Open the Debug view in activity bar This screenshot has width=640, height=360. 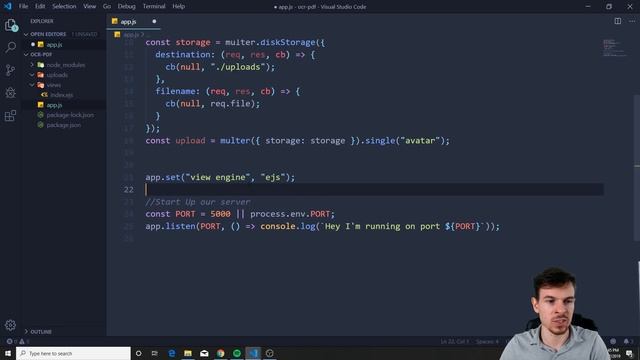tap(11, 93)
